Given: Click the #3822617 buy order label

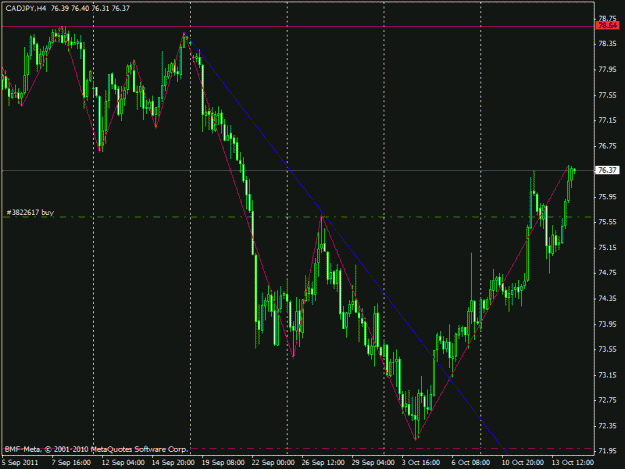Looking at the screenshot, I should [30, 212].
